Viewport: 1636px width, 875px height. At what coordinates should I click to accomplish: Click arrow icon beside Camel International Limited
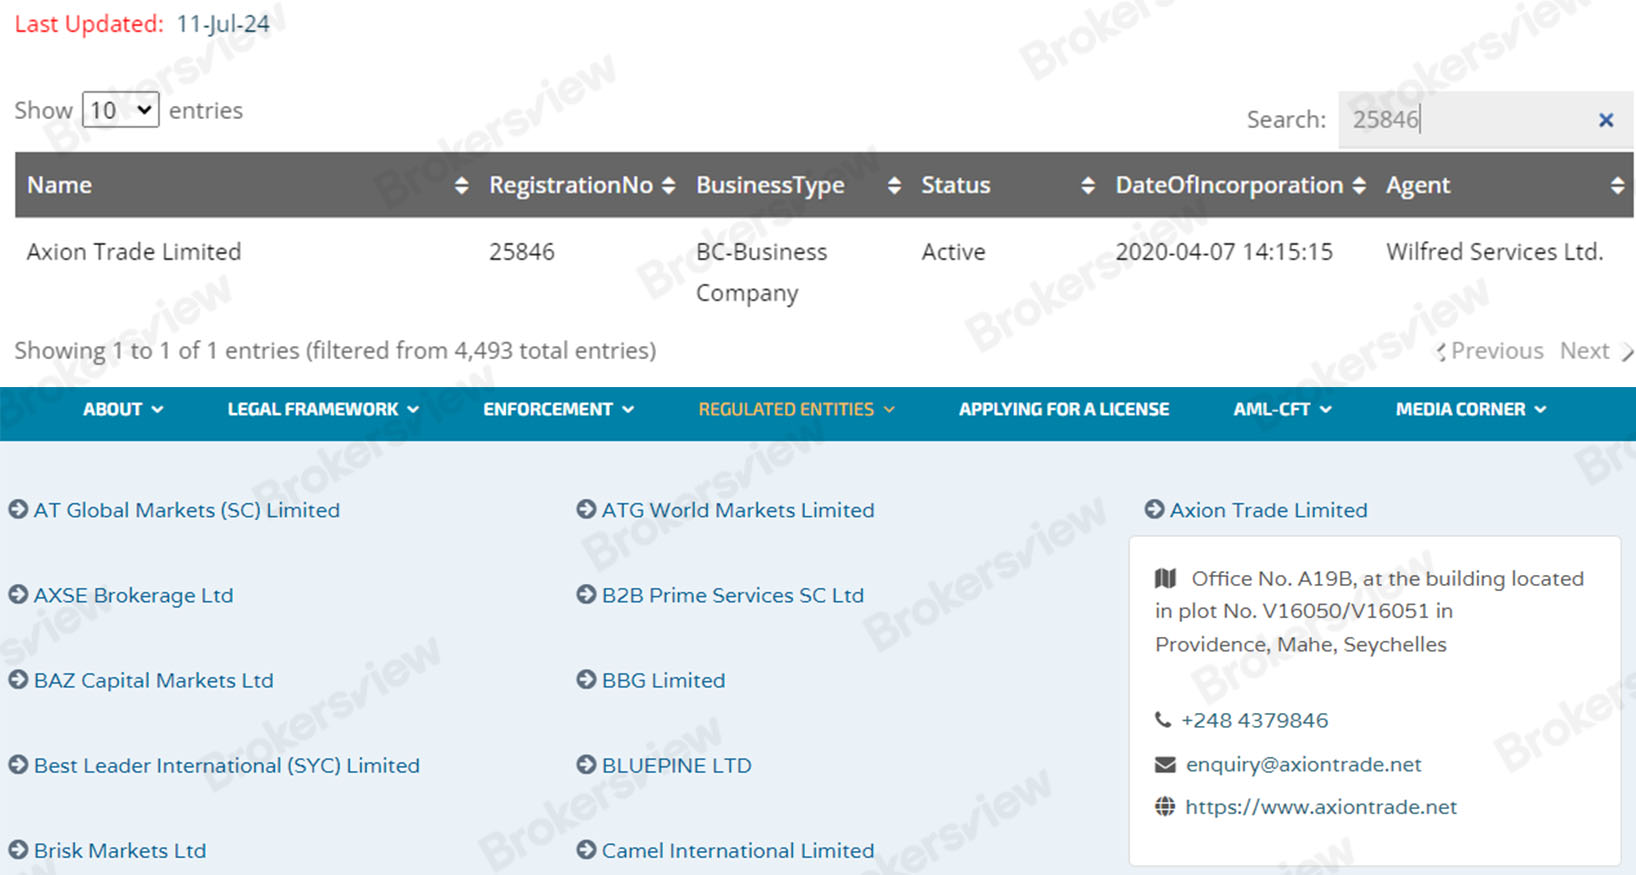[586, 849]
